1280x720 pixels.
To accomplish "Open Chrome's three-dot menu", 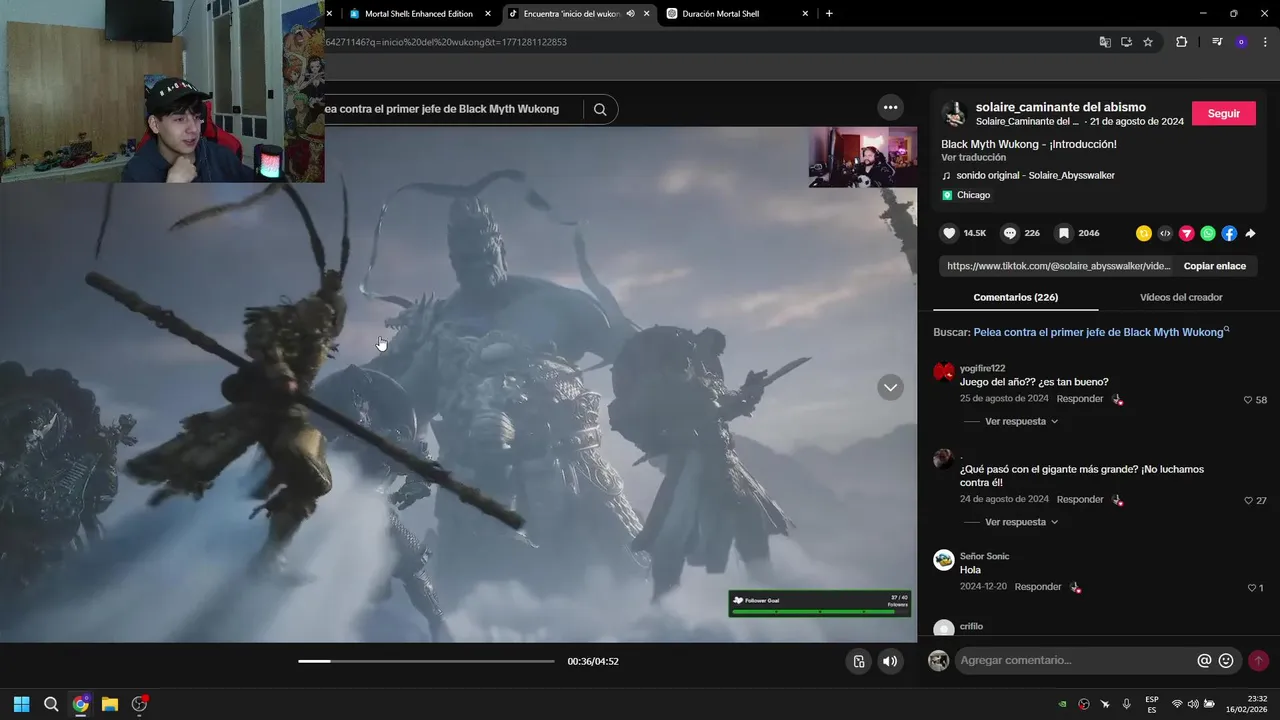I will pos(1265,42).
